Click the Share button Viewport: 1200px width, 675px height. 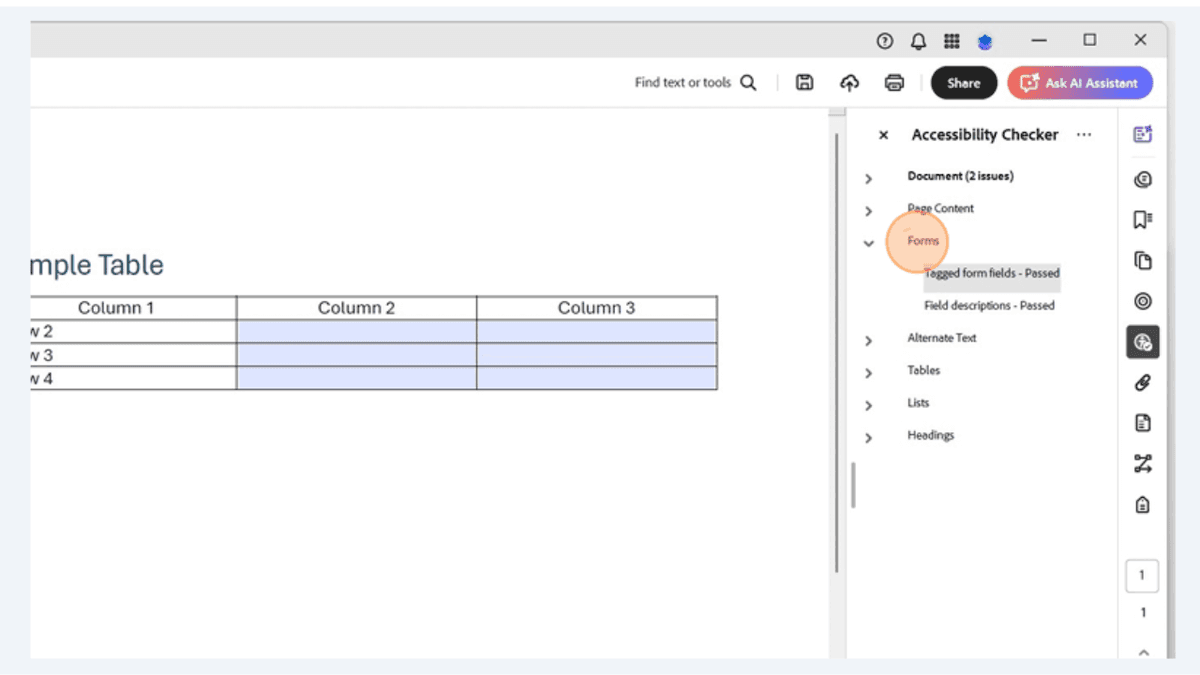[x=963, y=82]
